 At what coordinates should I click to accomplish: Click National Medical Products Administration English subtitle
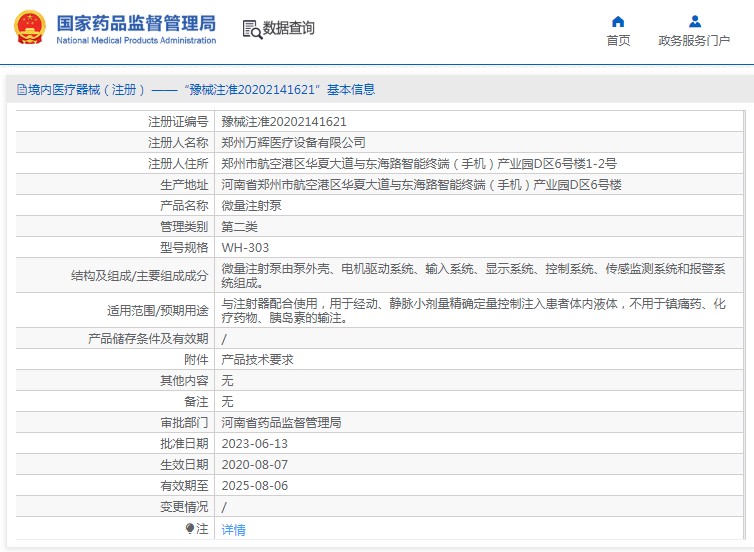(136, 40)
